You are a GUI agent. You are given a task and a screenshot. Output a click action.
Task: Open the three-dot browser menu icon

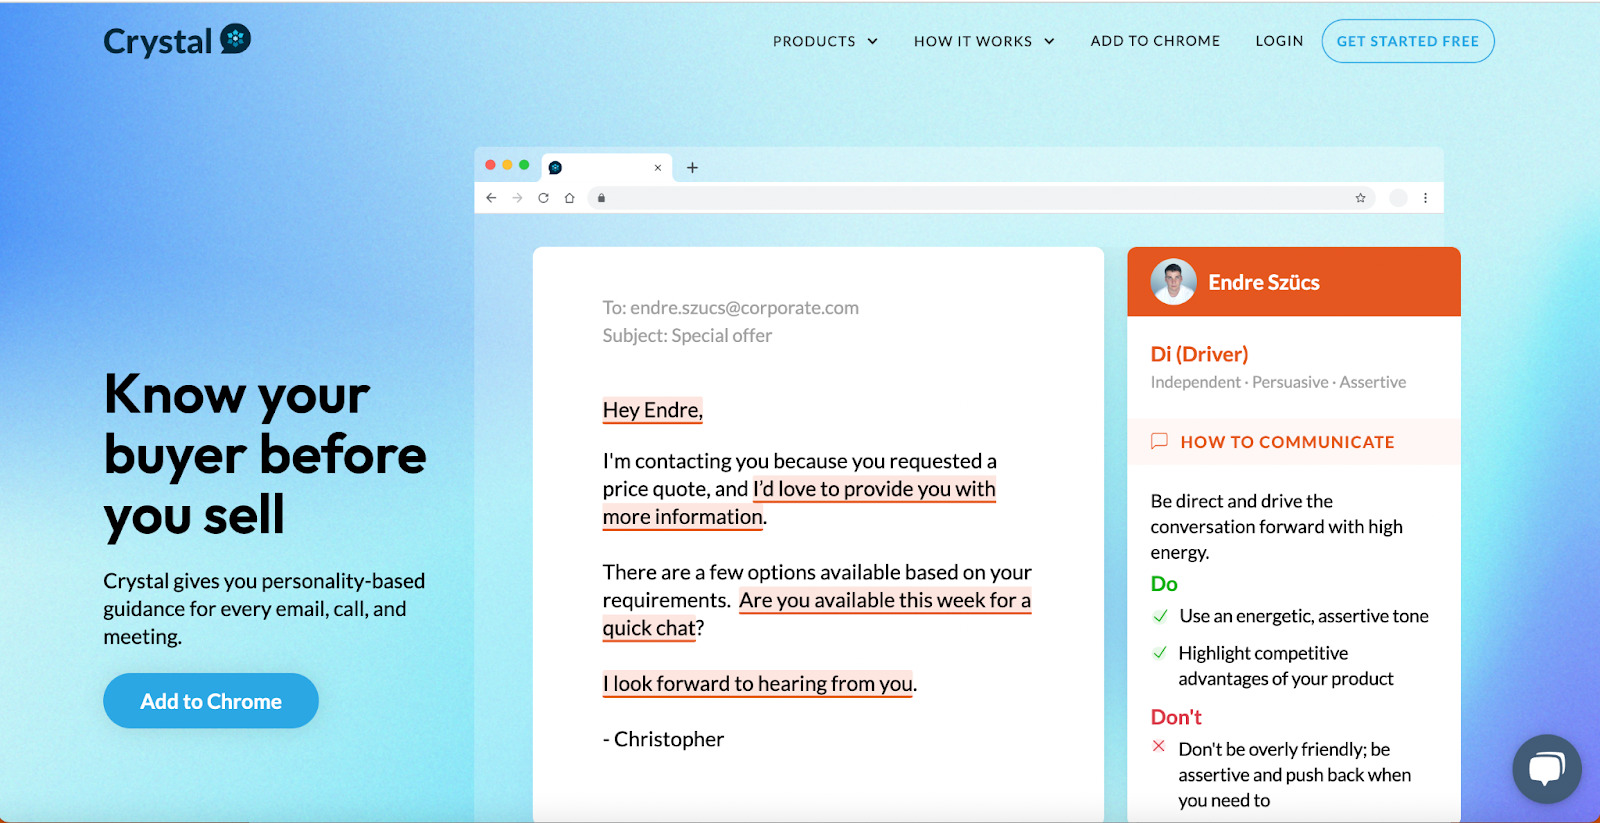1425,198
